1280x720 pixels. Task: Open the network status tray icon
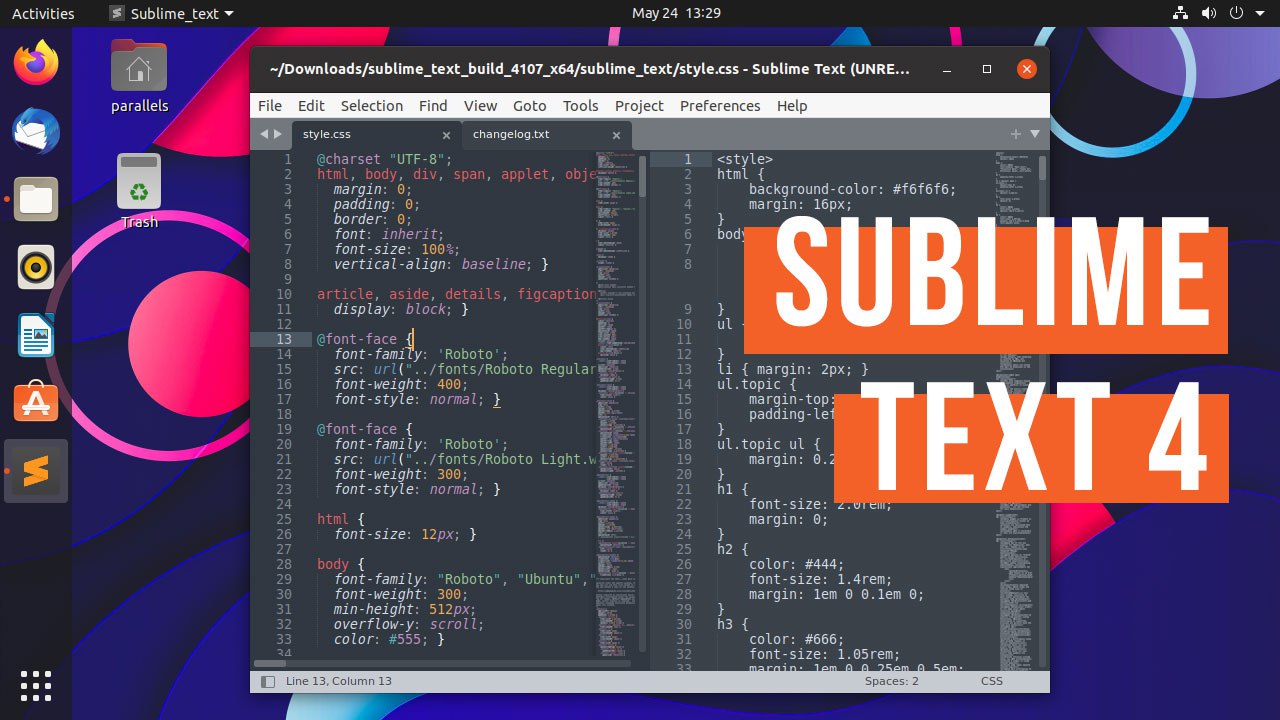click(x=1182, y=13)
